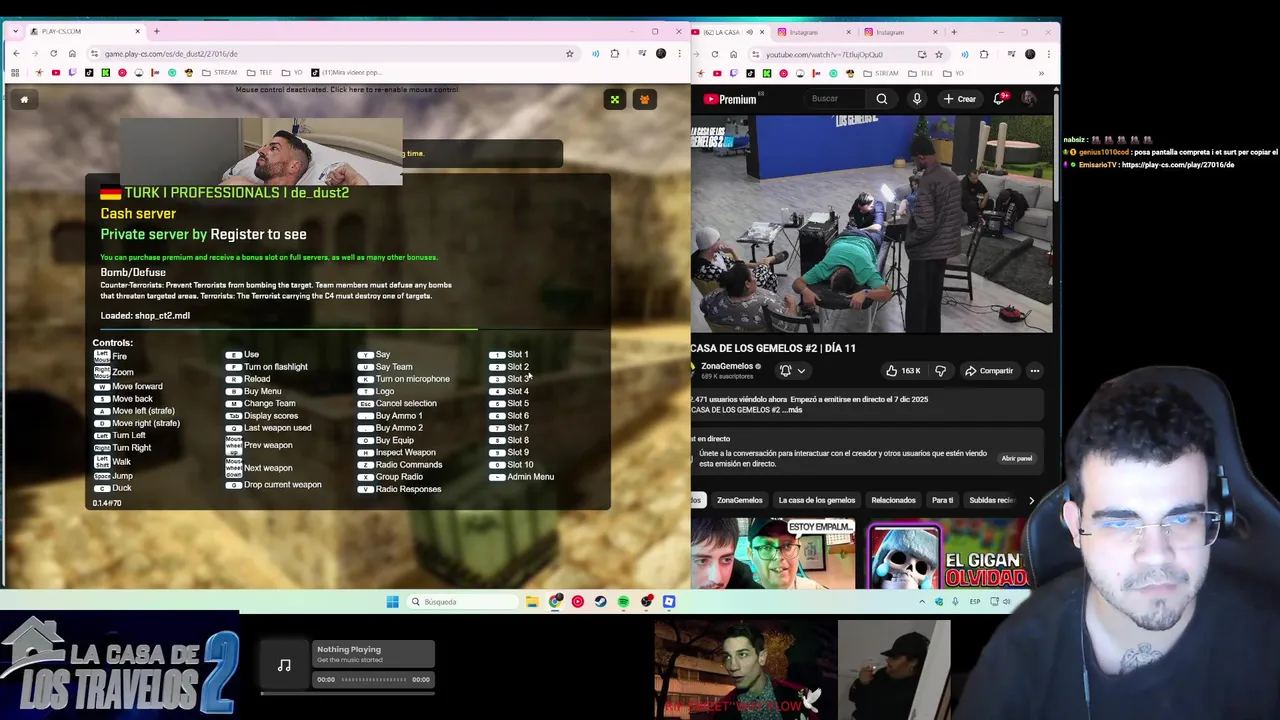Open the home icon in the game overlay
This screenshot has width=1280, height=720.
[24, 99]
